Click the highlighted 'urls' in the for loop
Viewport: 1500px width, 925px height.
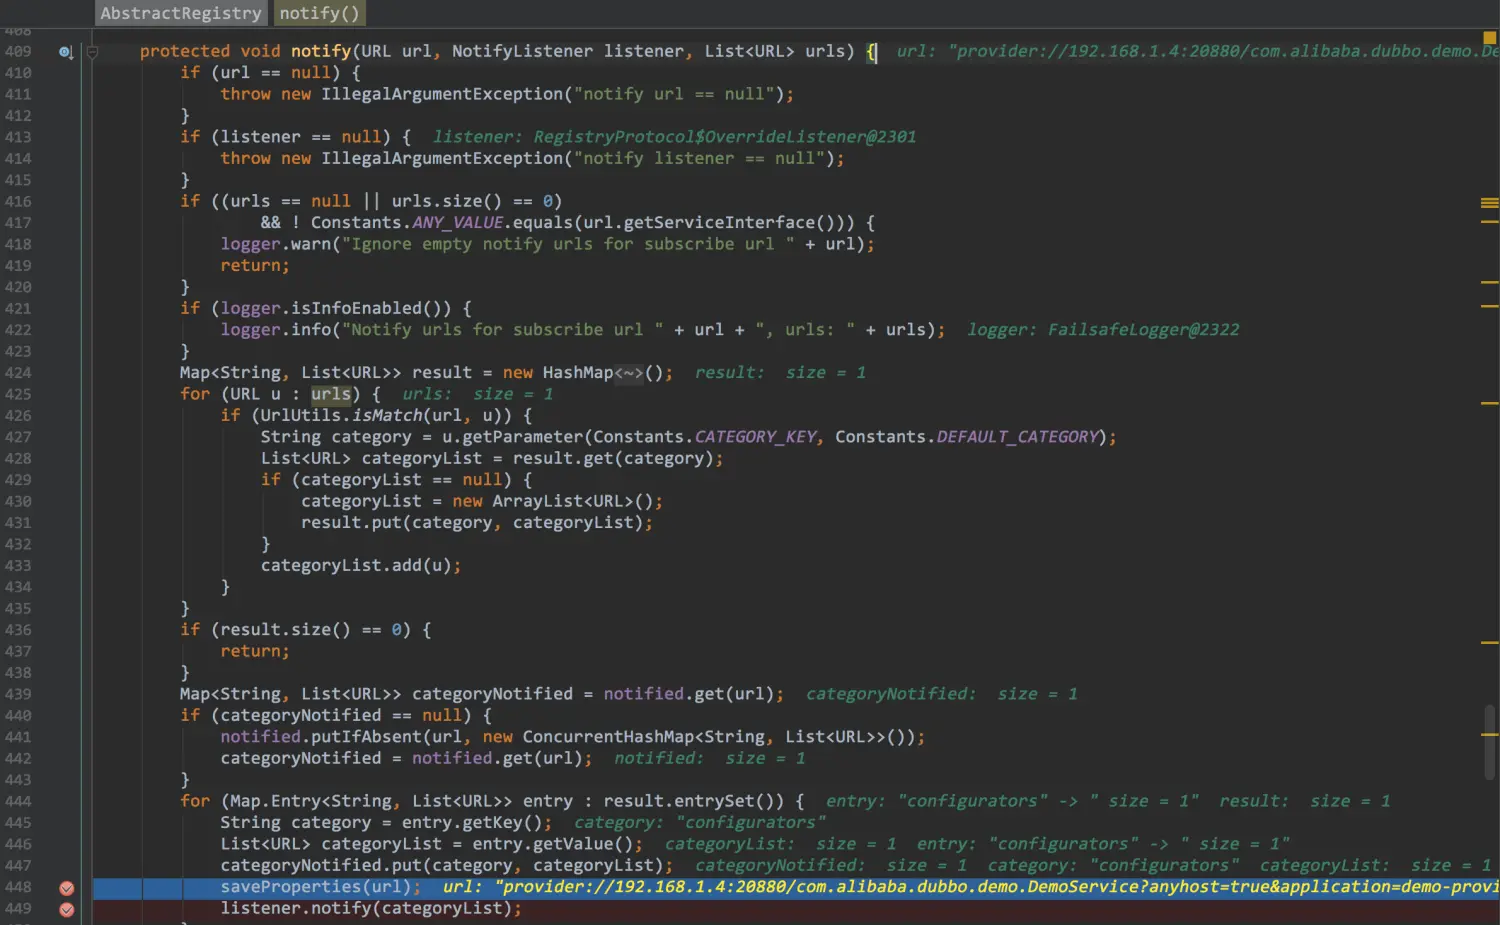point(331,394)
